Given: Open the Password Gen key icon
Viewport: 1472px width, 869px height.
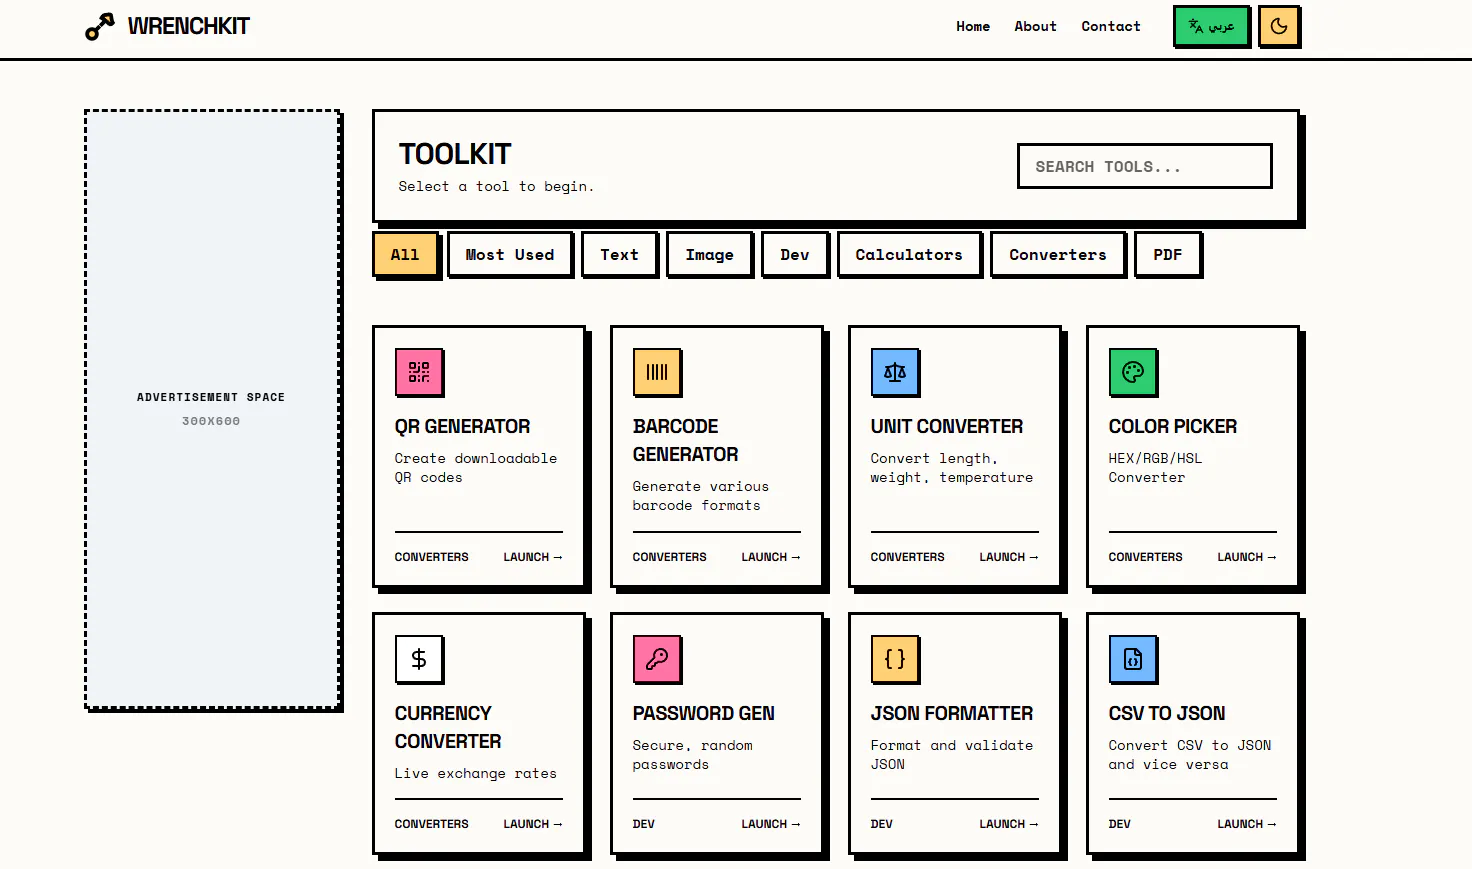Looking at the screenshot, I should tap(657, 659).
